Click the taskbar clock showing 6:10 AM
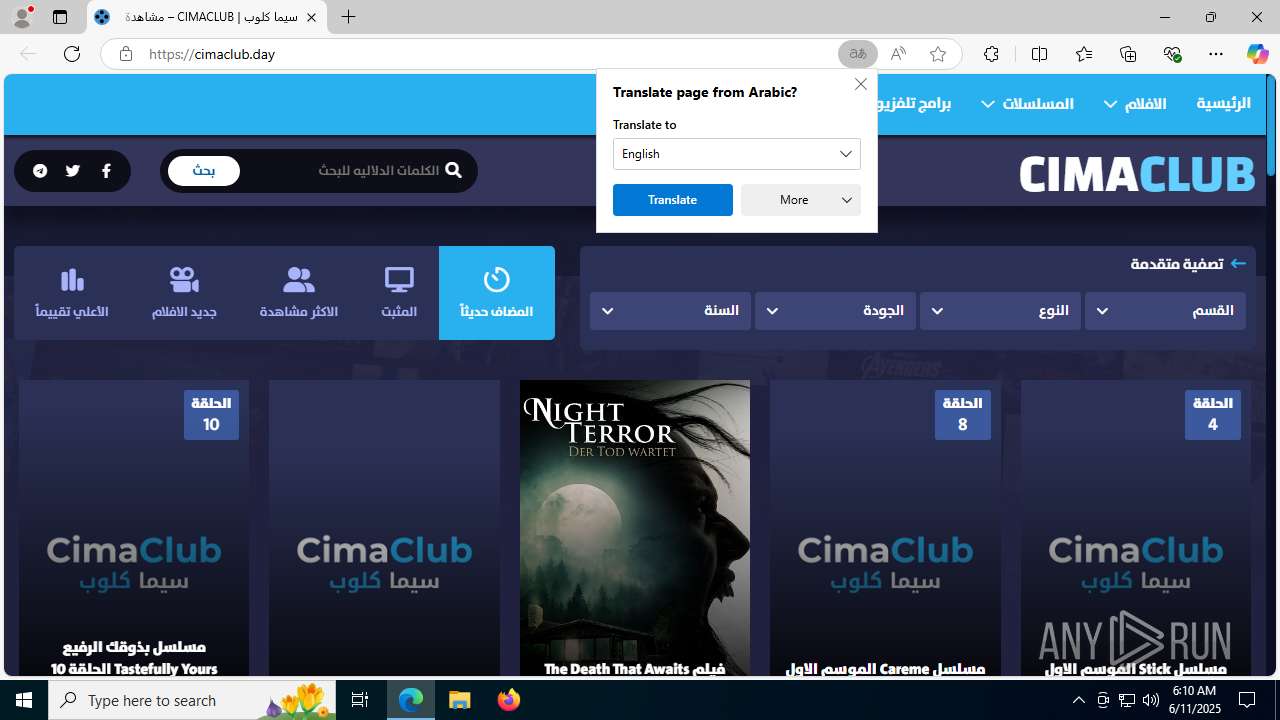This screenshot has width=1280, height=720. [x=1194, y=700]
